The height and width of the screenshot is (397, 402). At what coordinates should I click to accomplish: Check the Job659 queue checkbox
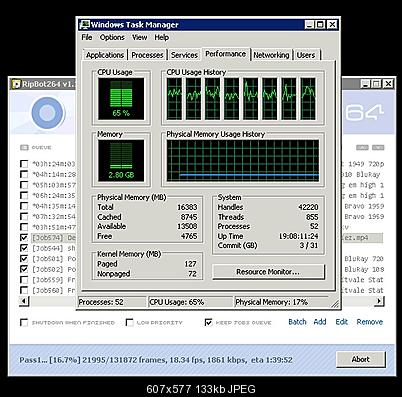24,280
